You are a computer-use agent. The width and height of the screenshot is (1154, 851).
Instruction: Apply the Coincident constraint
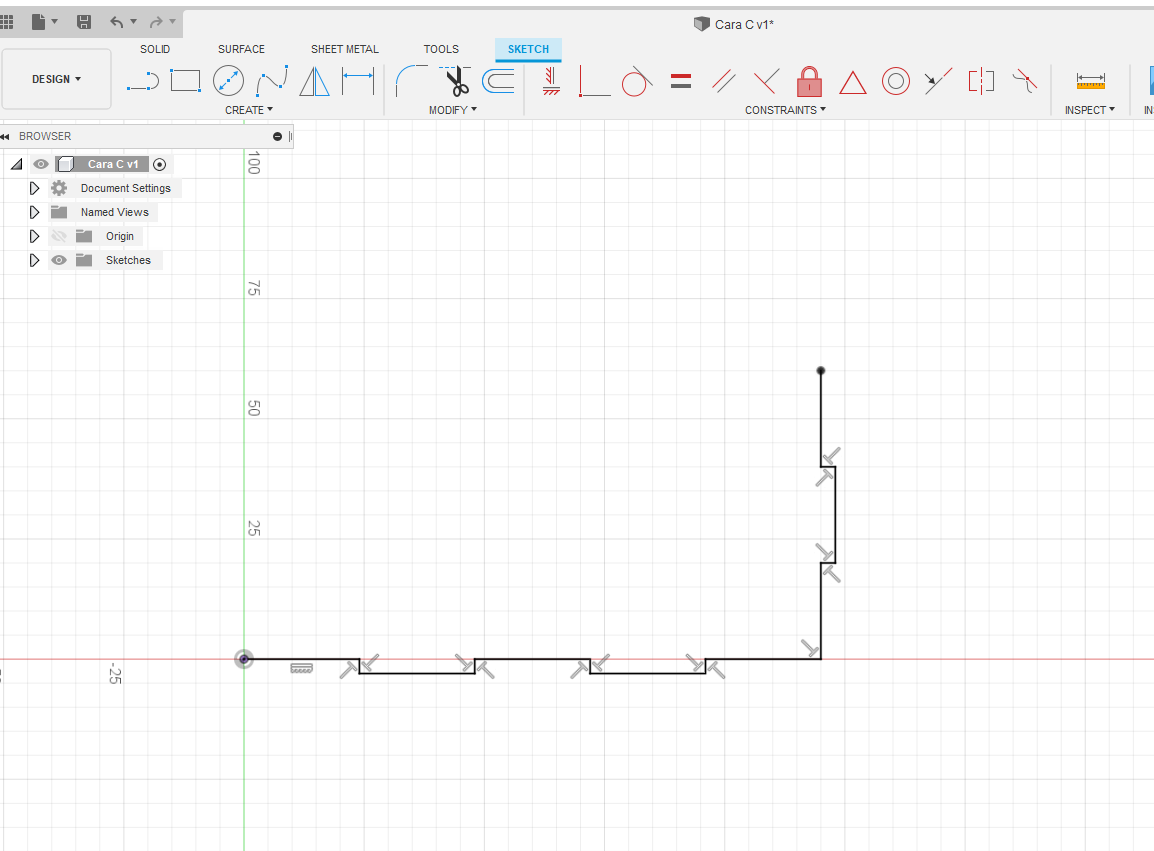point(595,81)
